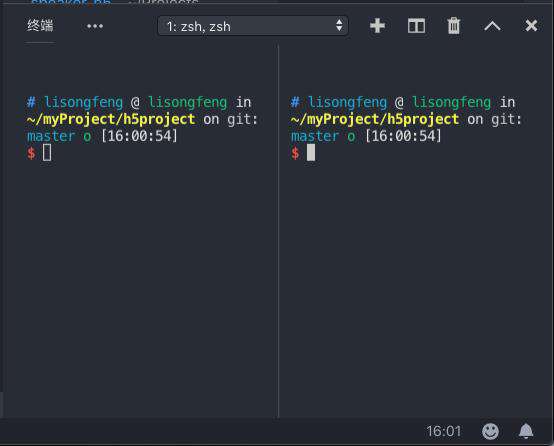Open the three-dots more panels menu

tap(95, 26)
